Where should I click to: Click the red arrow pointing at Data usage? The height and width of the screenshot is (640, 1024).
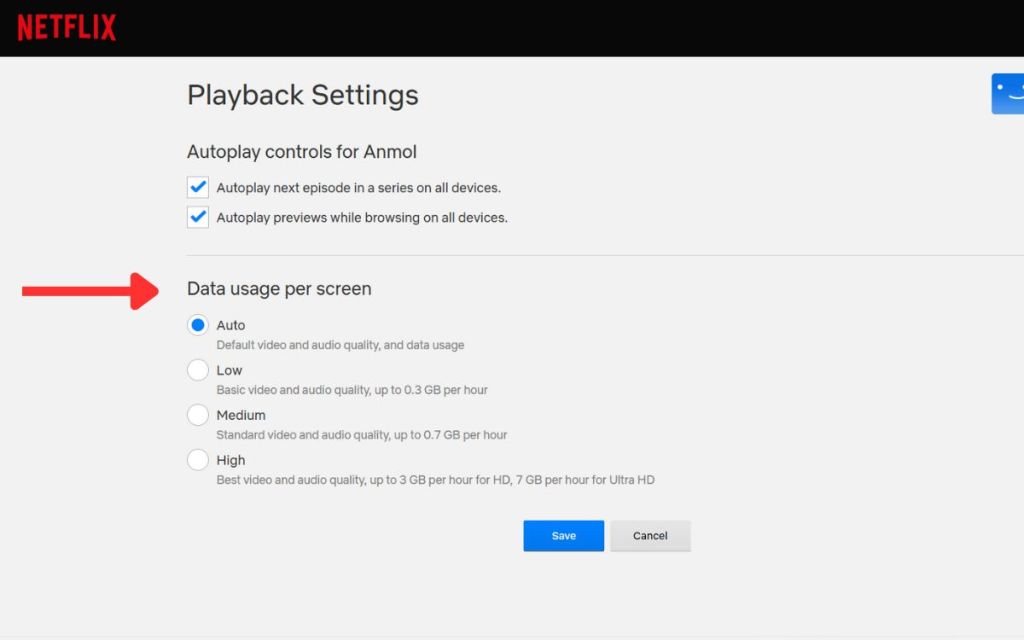90,291
